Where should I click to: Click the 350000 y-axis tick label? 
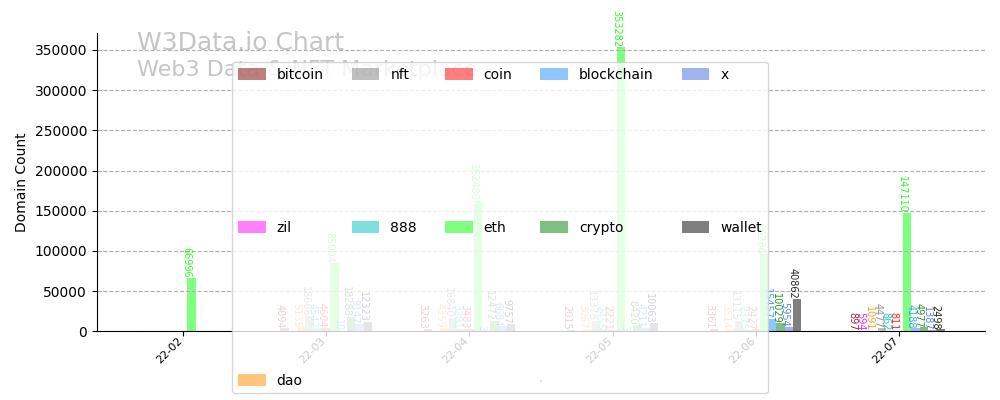(59, 50)
